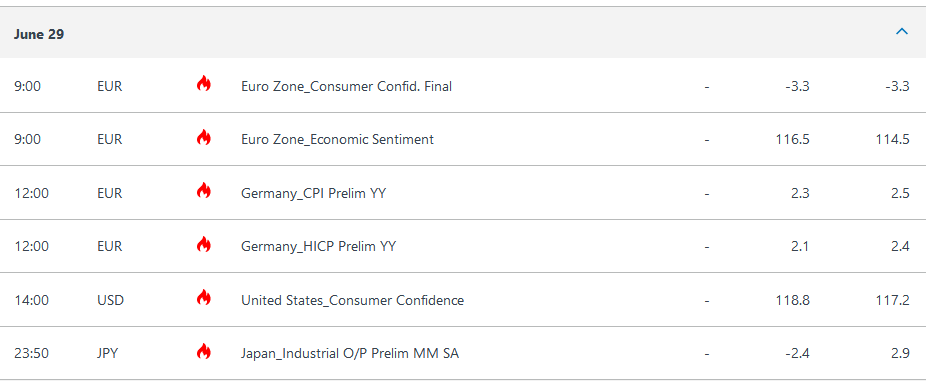927x381 pixels.
Task: Open Euro Zone_Economic Sentiment event
Action: (x=338, y=140)
